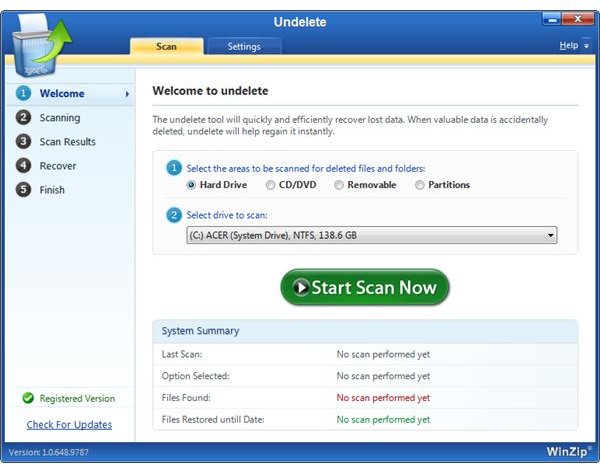This screenshot has height=466, width=600.
Task: Switch to the Scan tab
Action: (x=166, y=46)
